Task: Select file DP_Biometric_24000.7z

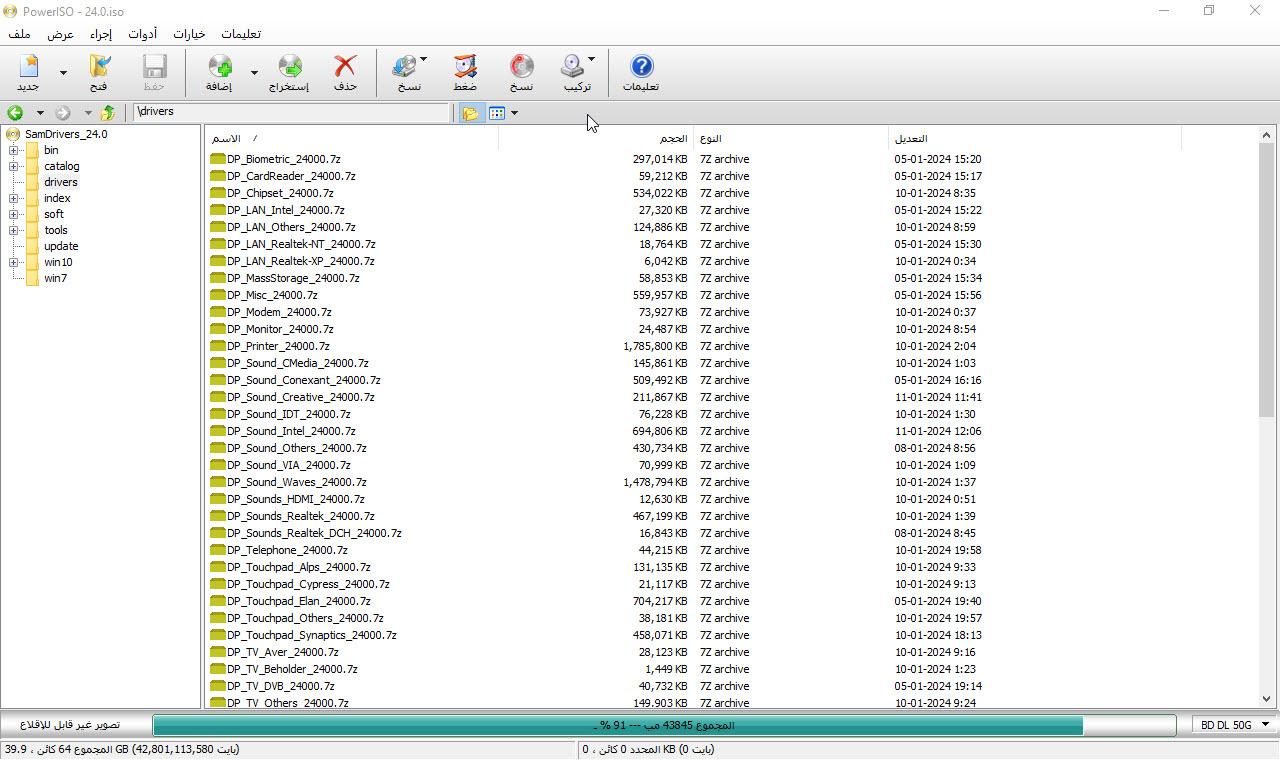Action: click(x=283, y=159)
